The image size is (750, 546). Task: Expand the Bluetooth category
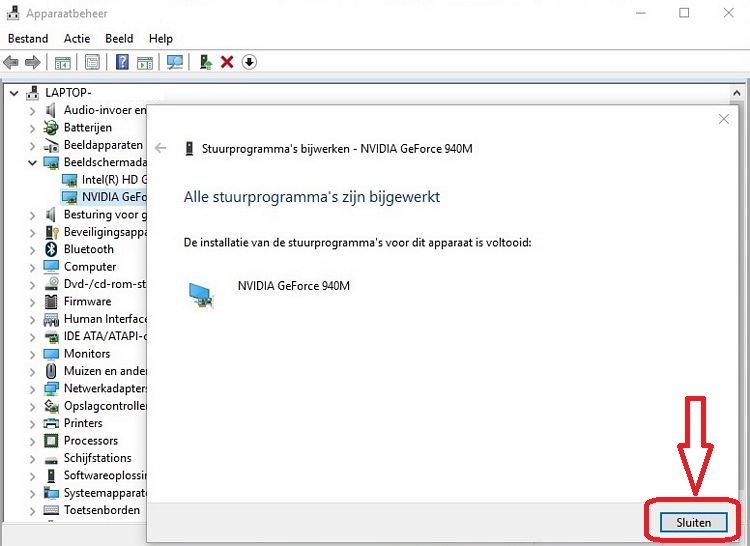click(32, 250)
